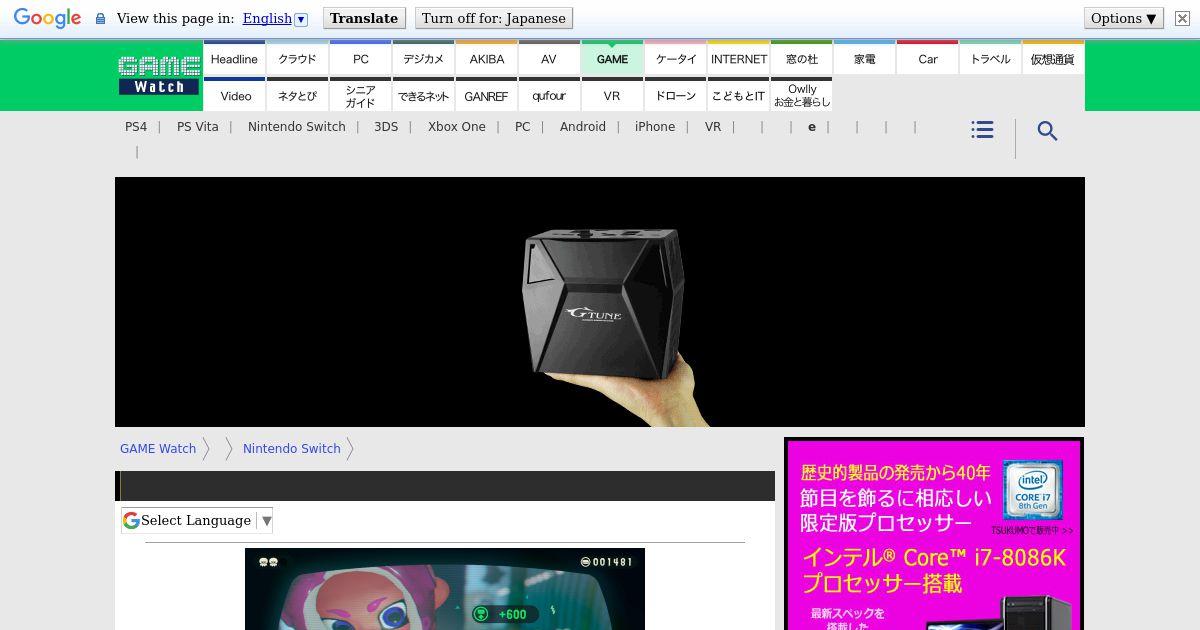This screenshot has width=1200, height=630.
Task: Click the lock icon in translate bar
Action: pos(100,19)
